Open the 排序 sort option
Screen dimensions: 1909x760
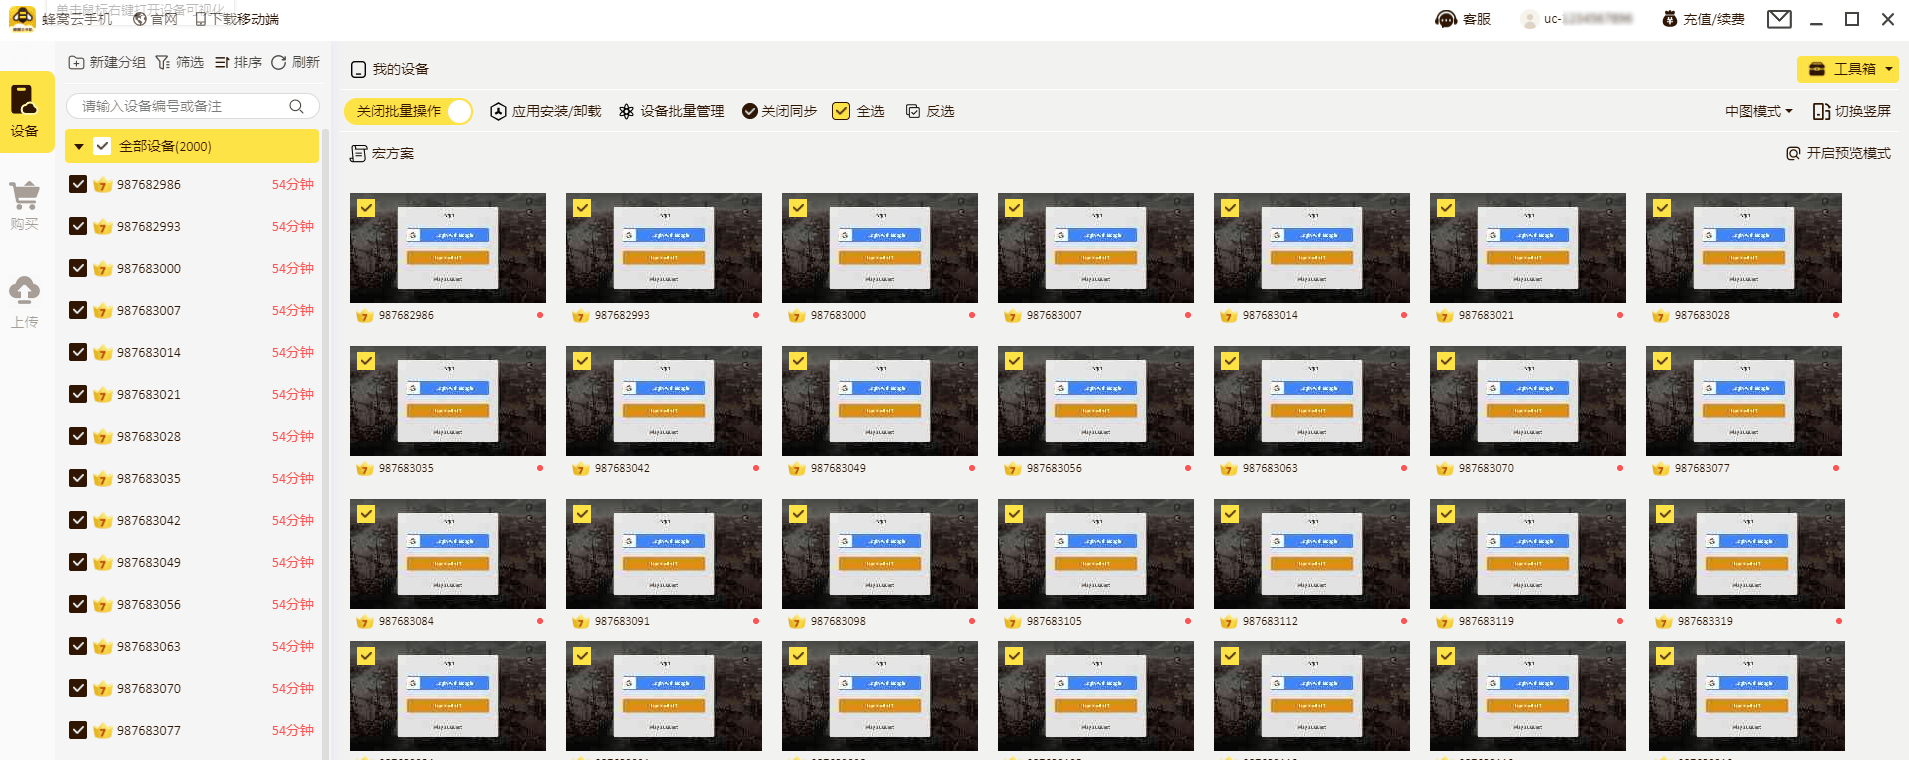coord(238,62)
